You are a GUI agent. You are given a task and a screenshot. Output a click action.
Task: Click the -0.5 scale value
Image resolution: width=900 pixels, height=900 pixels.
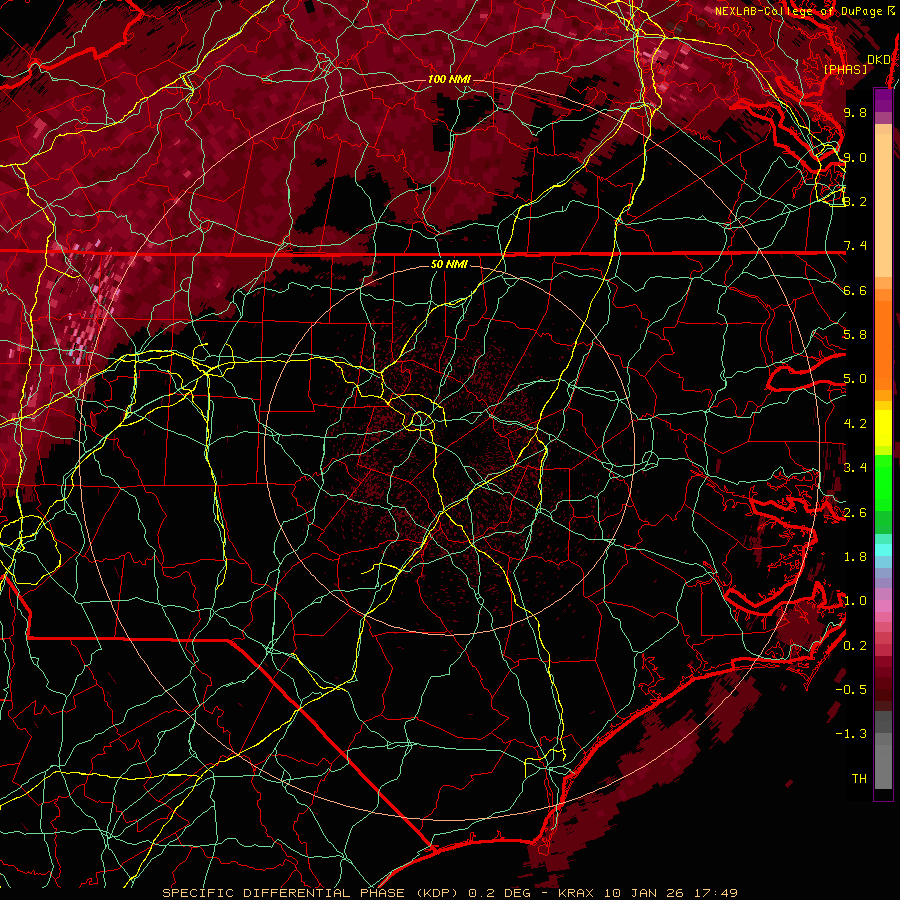(x=851, y=690)
